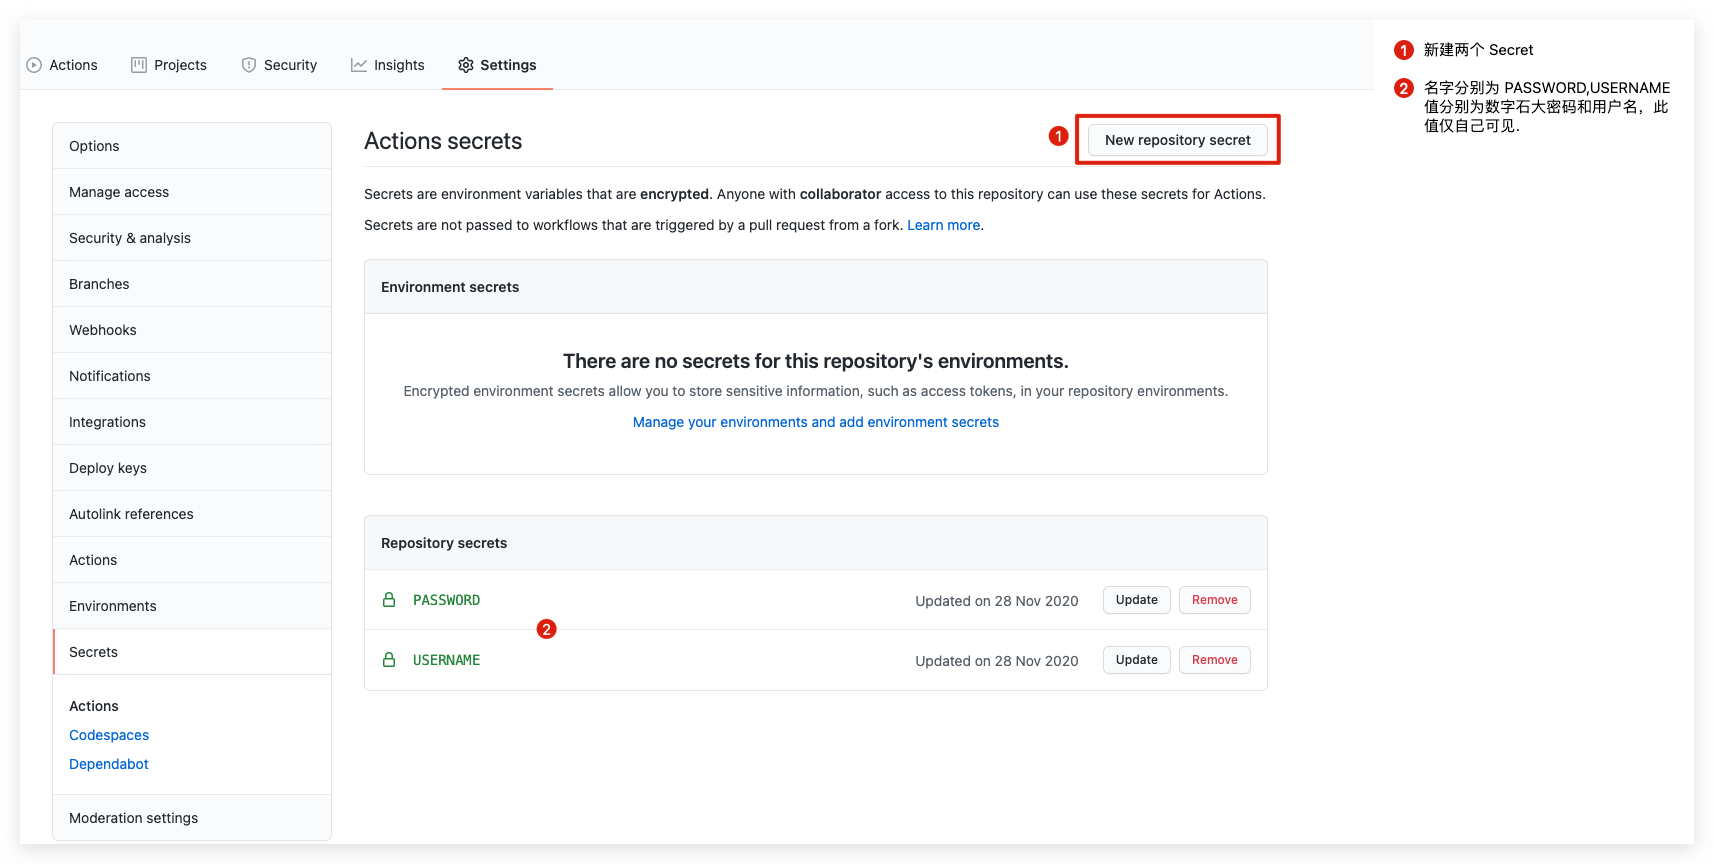Remove the USERNAME secret

[1214, 660]
